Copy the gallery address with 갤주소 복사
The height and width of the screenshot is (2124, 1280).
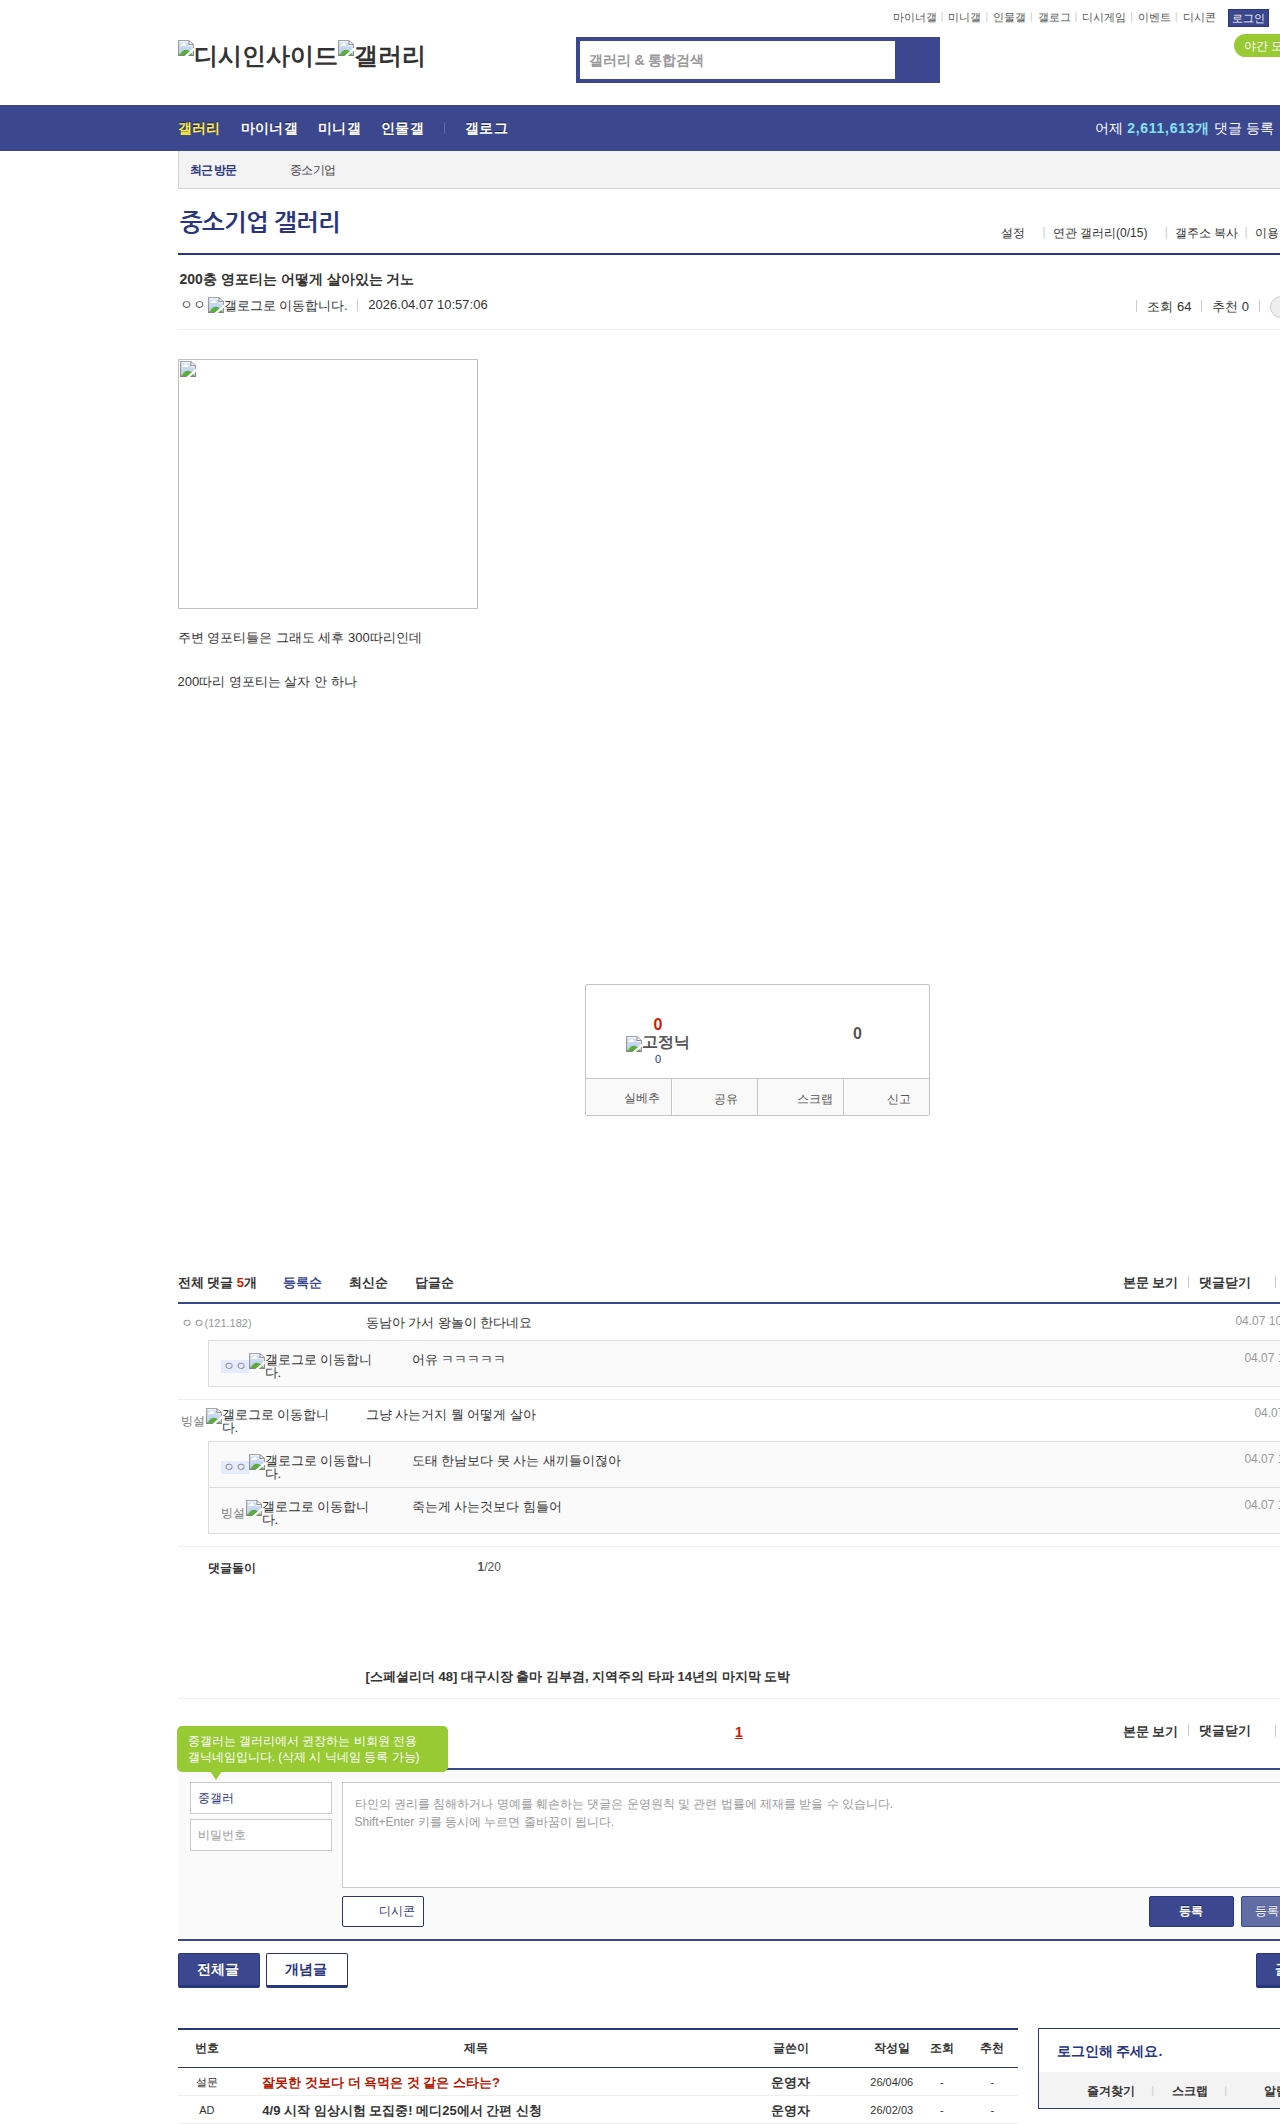(x=1206, y=234)
